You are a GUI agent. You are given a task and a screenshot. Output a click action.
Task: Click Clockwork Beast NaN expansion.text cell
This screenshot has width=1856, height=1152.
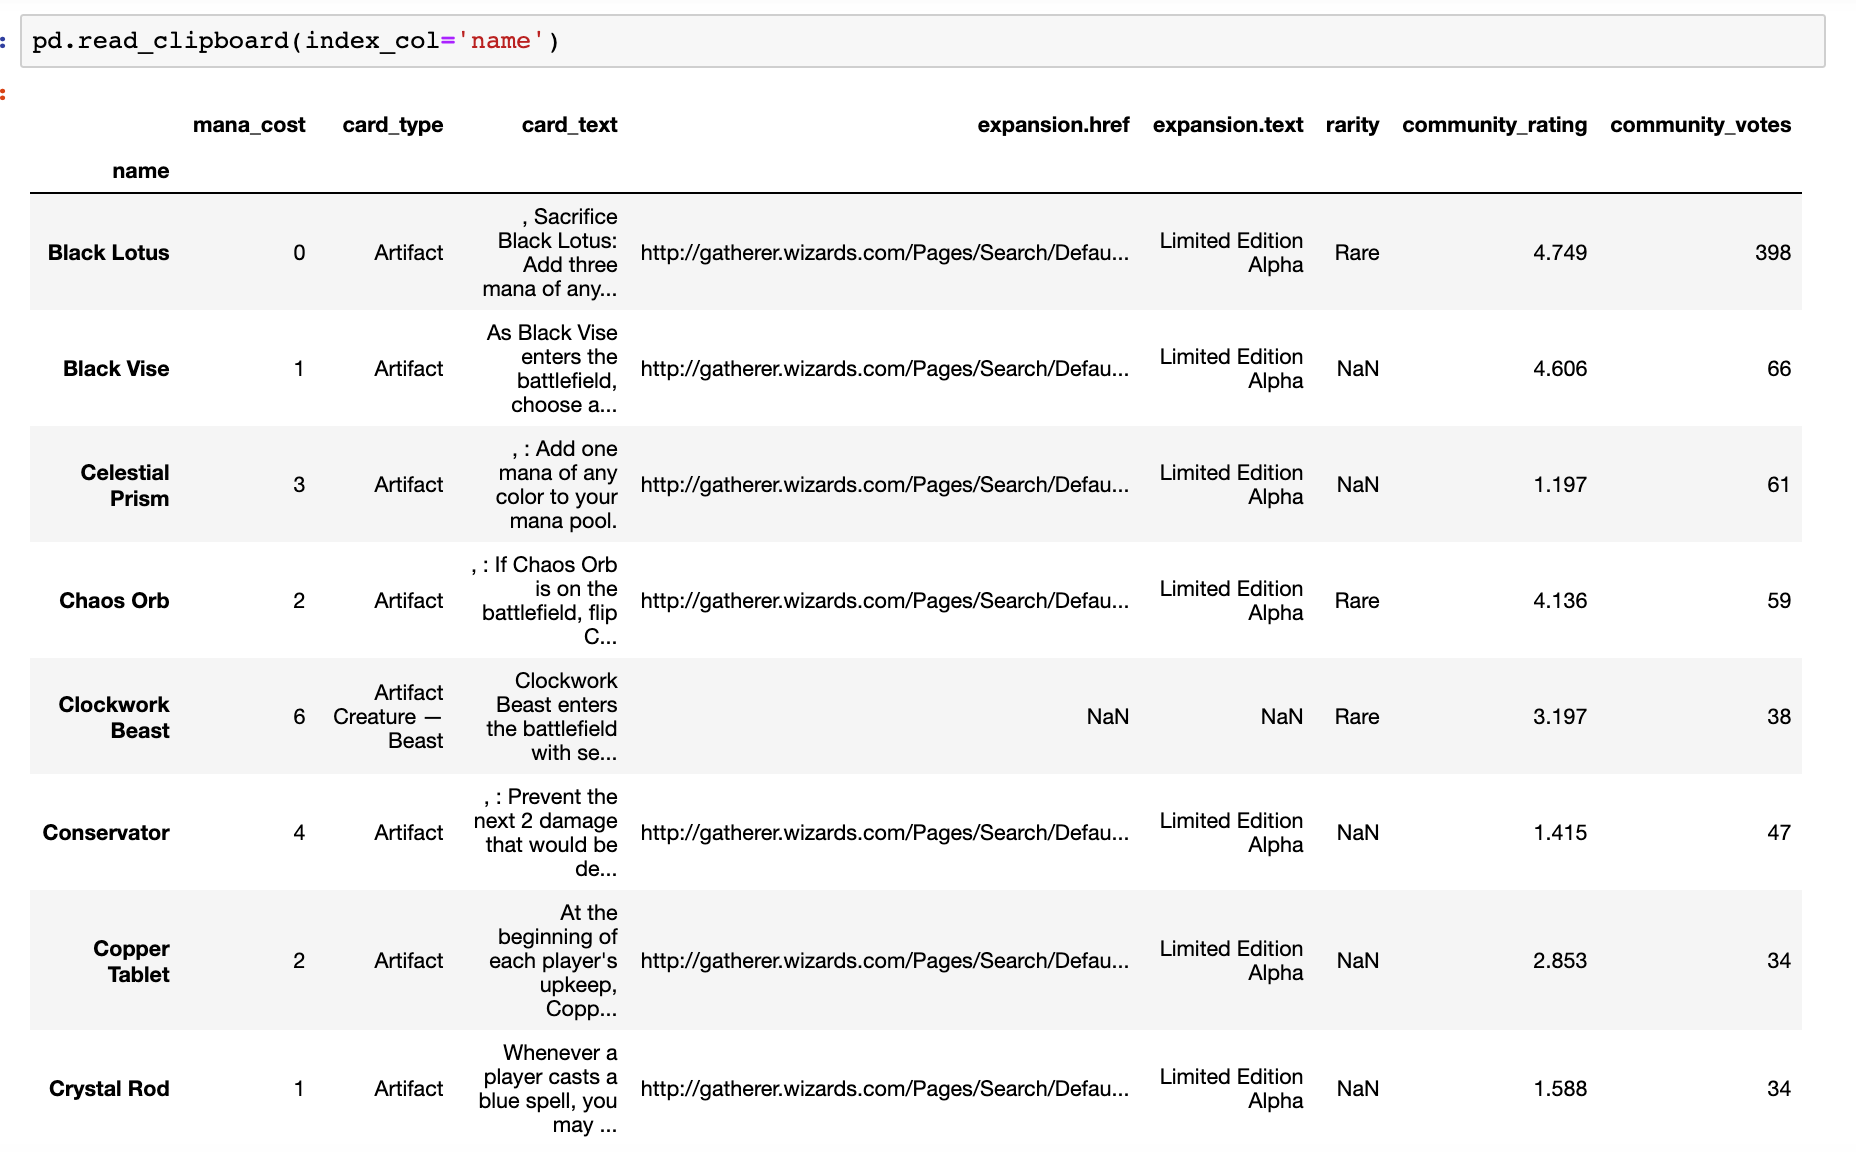click(1282, 717)
